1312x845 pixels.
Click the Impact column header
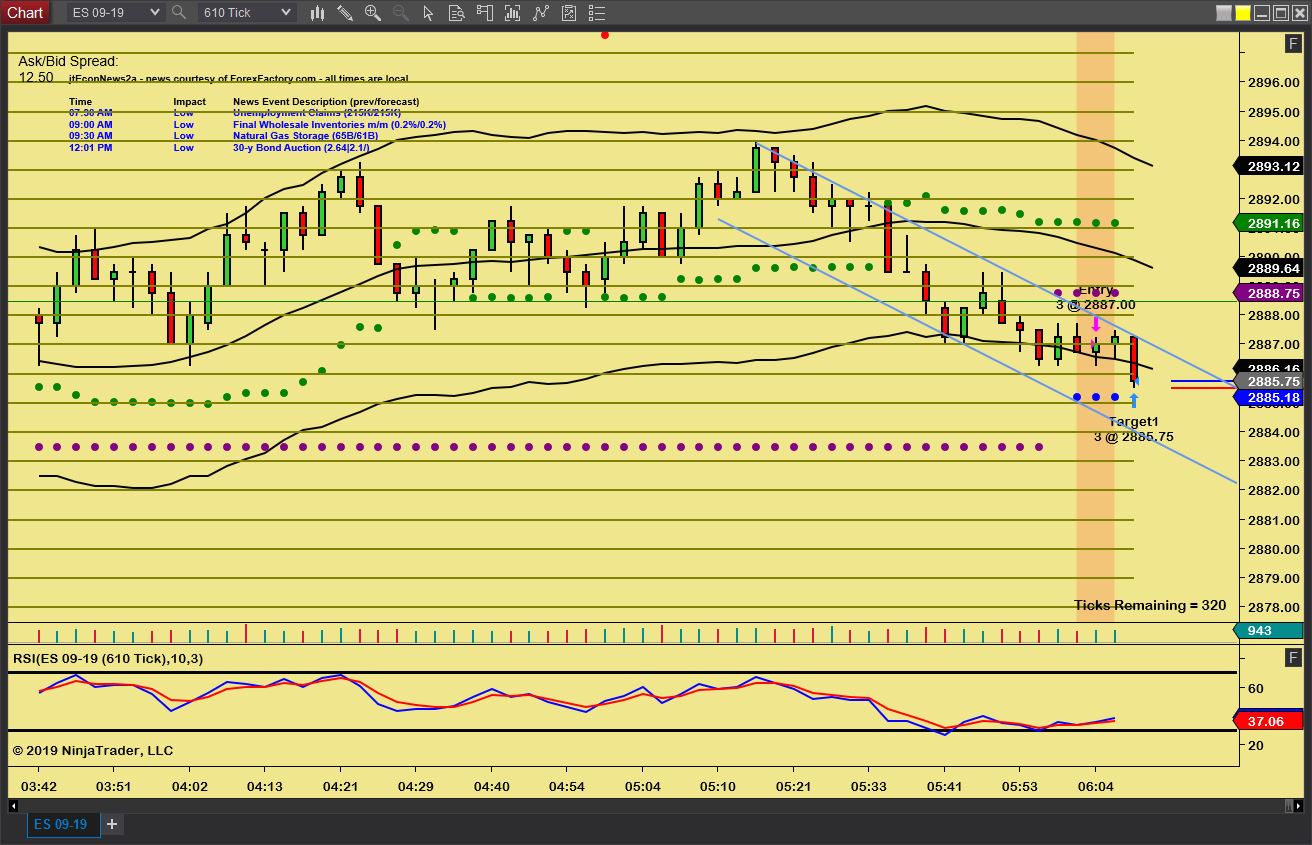189,102
